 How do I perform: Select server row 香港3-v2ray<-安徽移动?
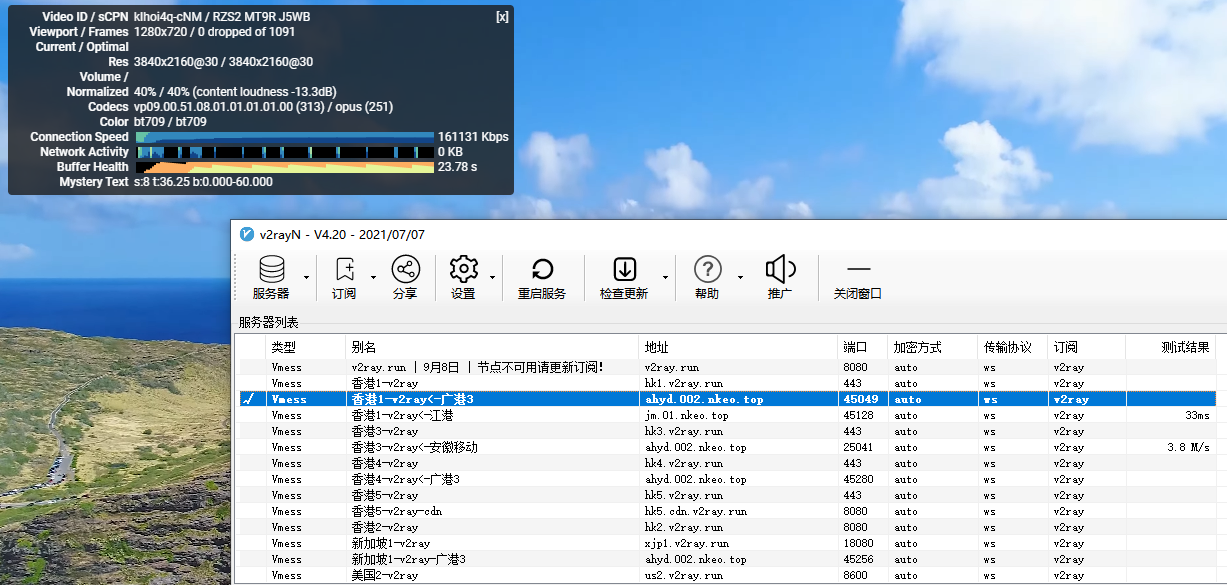click(726, 447)
